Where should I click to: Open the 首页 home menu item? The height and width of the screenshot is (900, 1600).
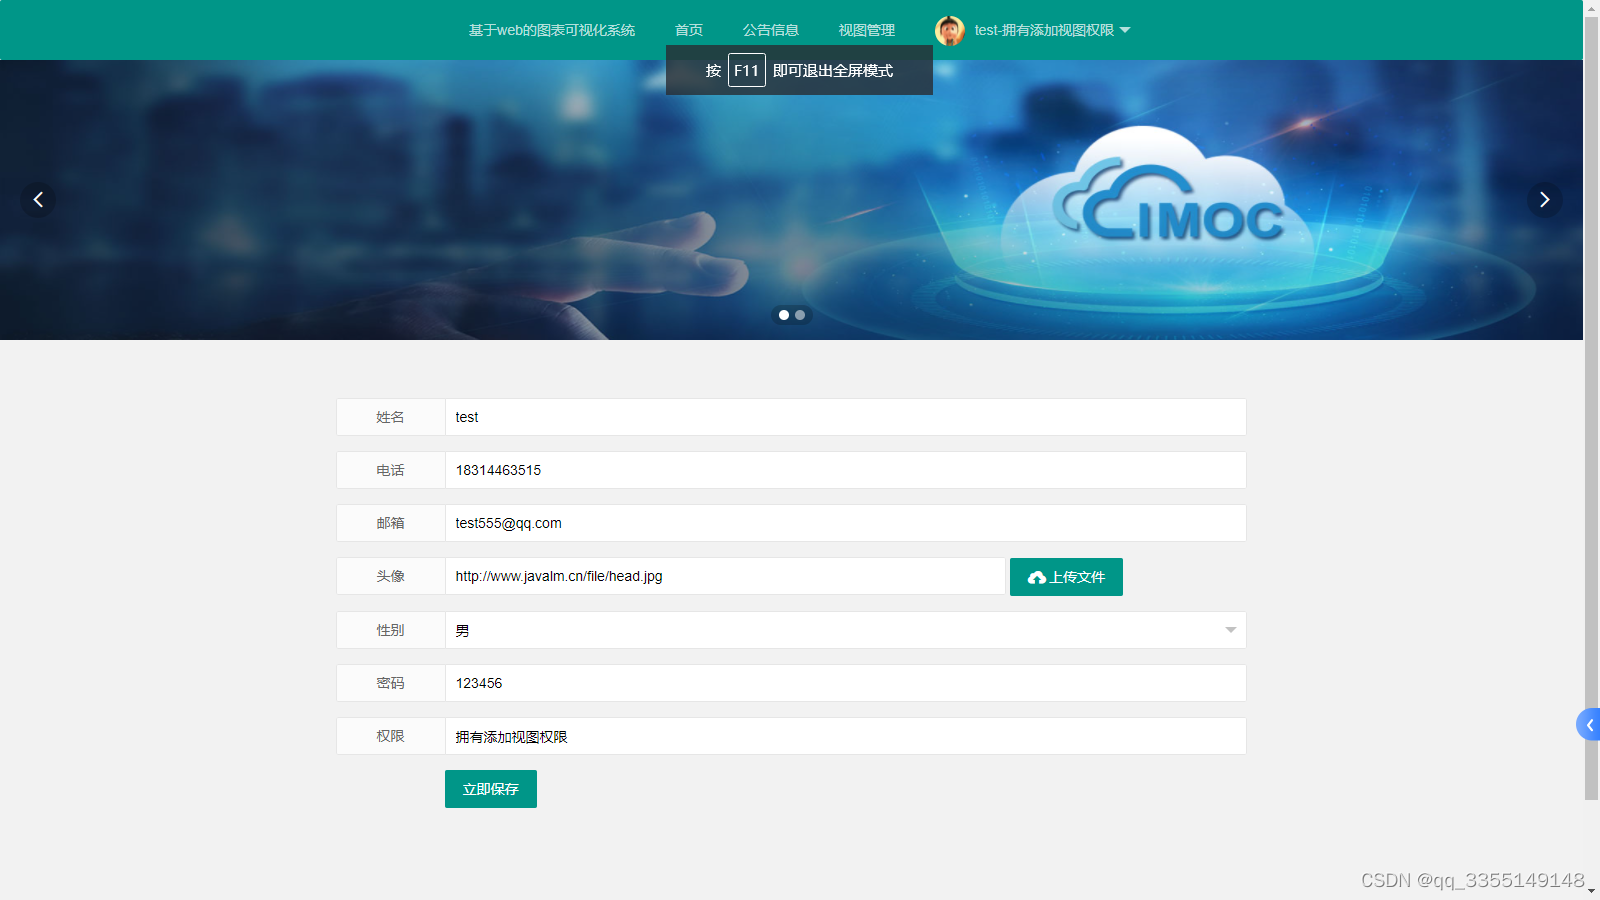(689, 30)
